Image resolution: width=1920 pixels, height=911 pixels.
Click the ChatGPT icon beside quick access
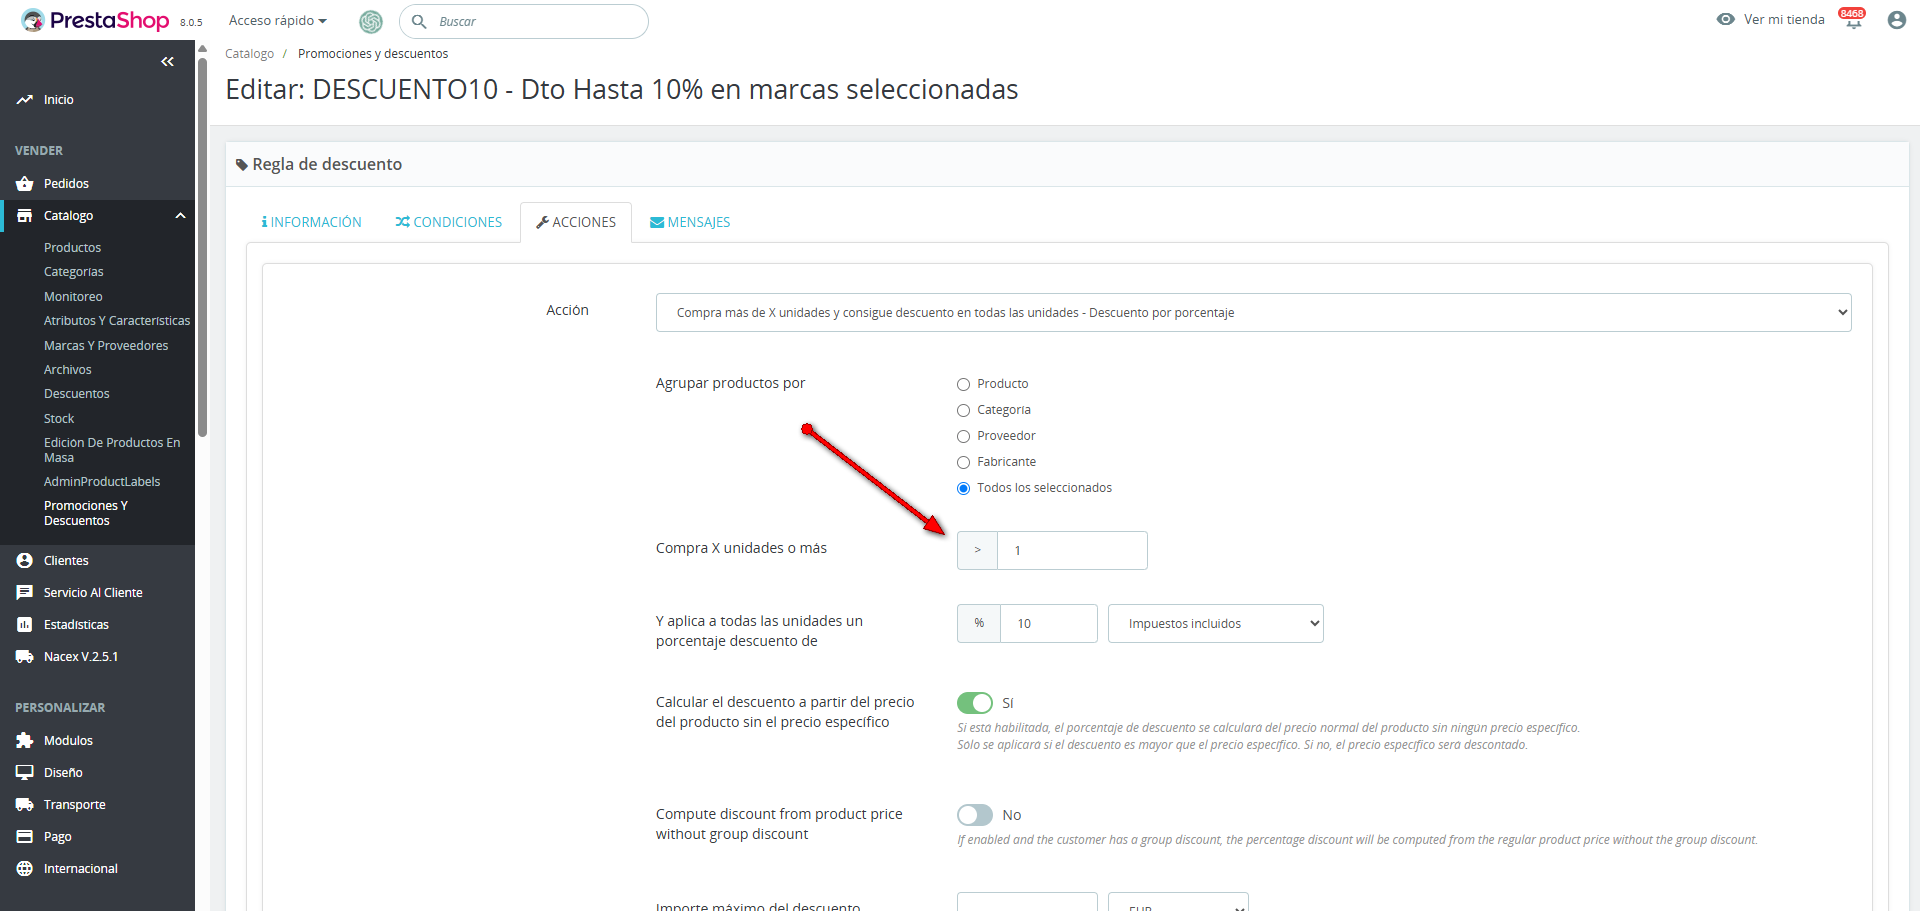371,21
